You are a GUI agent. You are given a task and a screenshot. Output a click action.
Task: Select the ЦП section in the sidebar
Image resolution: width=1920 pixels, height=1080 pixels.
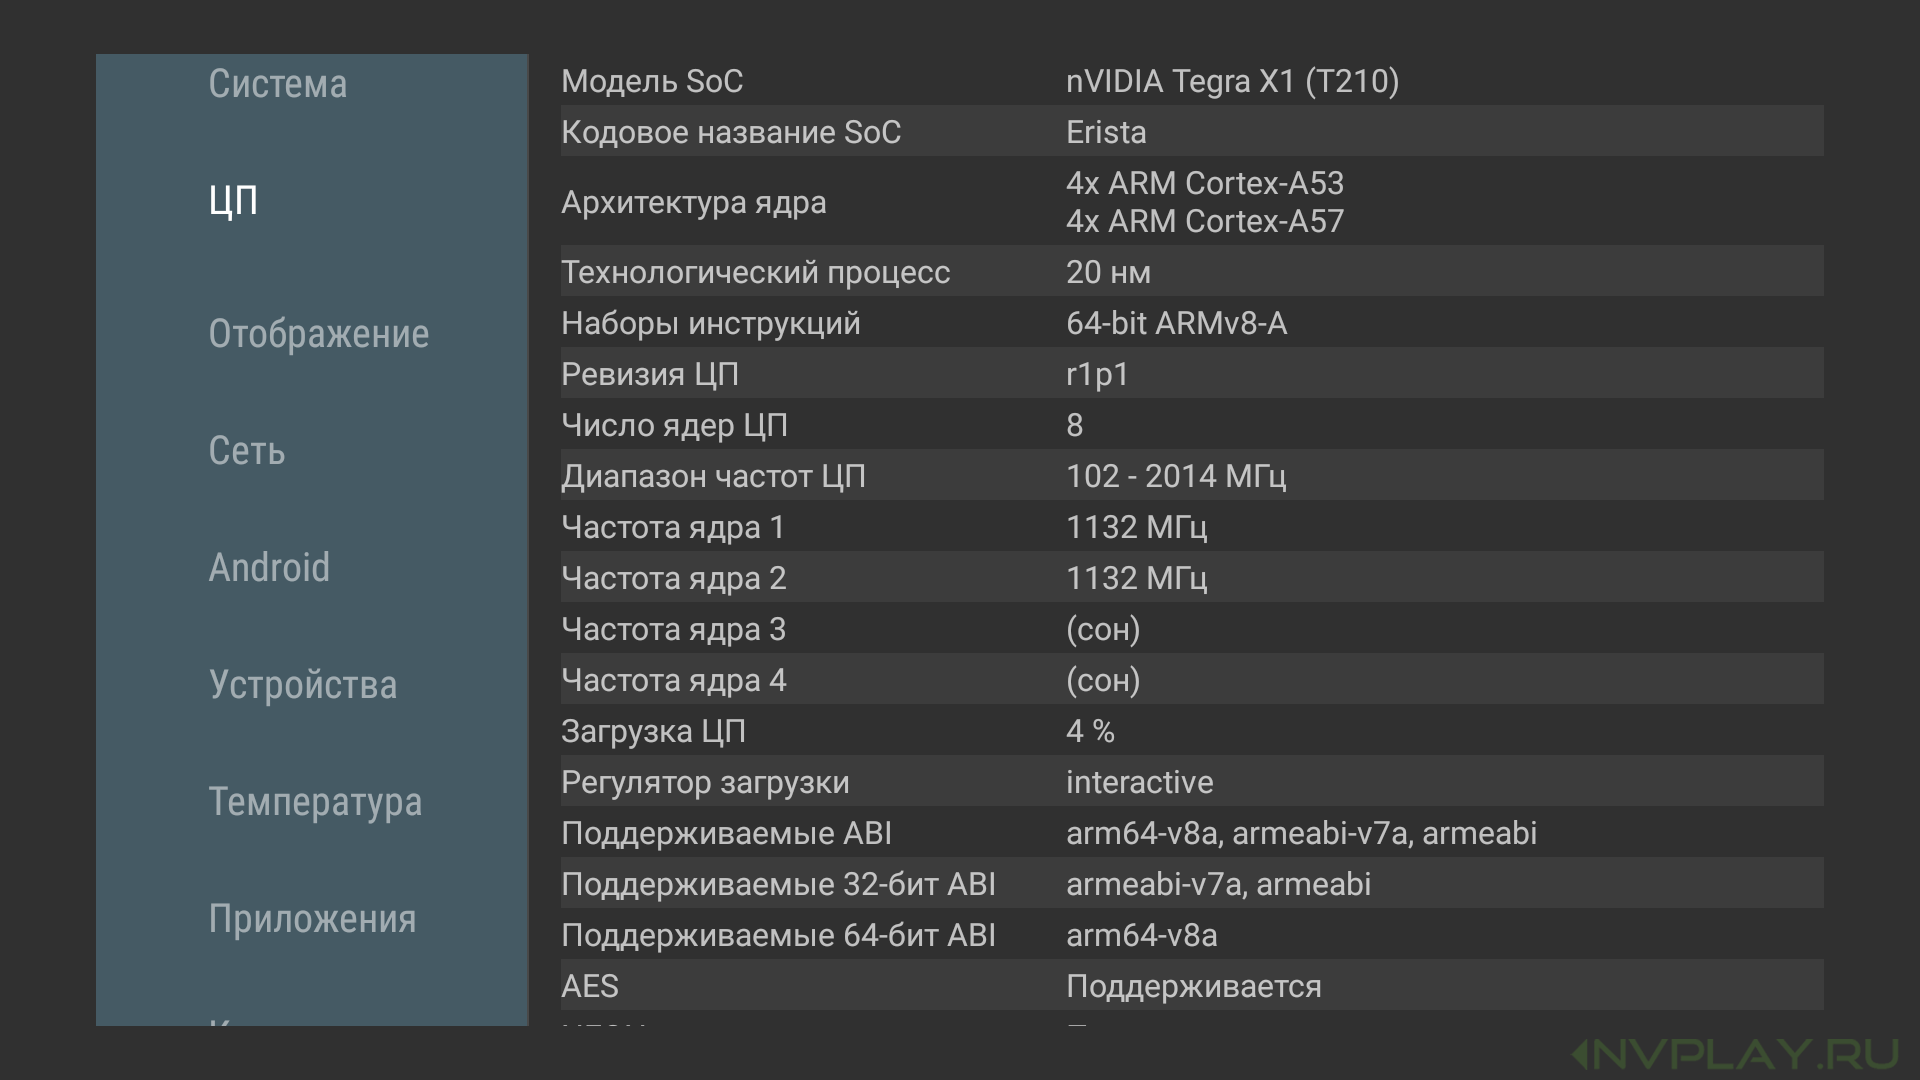pyautogui.click(x=233, y=201)
